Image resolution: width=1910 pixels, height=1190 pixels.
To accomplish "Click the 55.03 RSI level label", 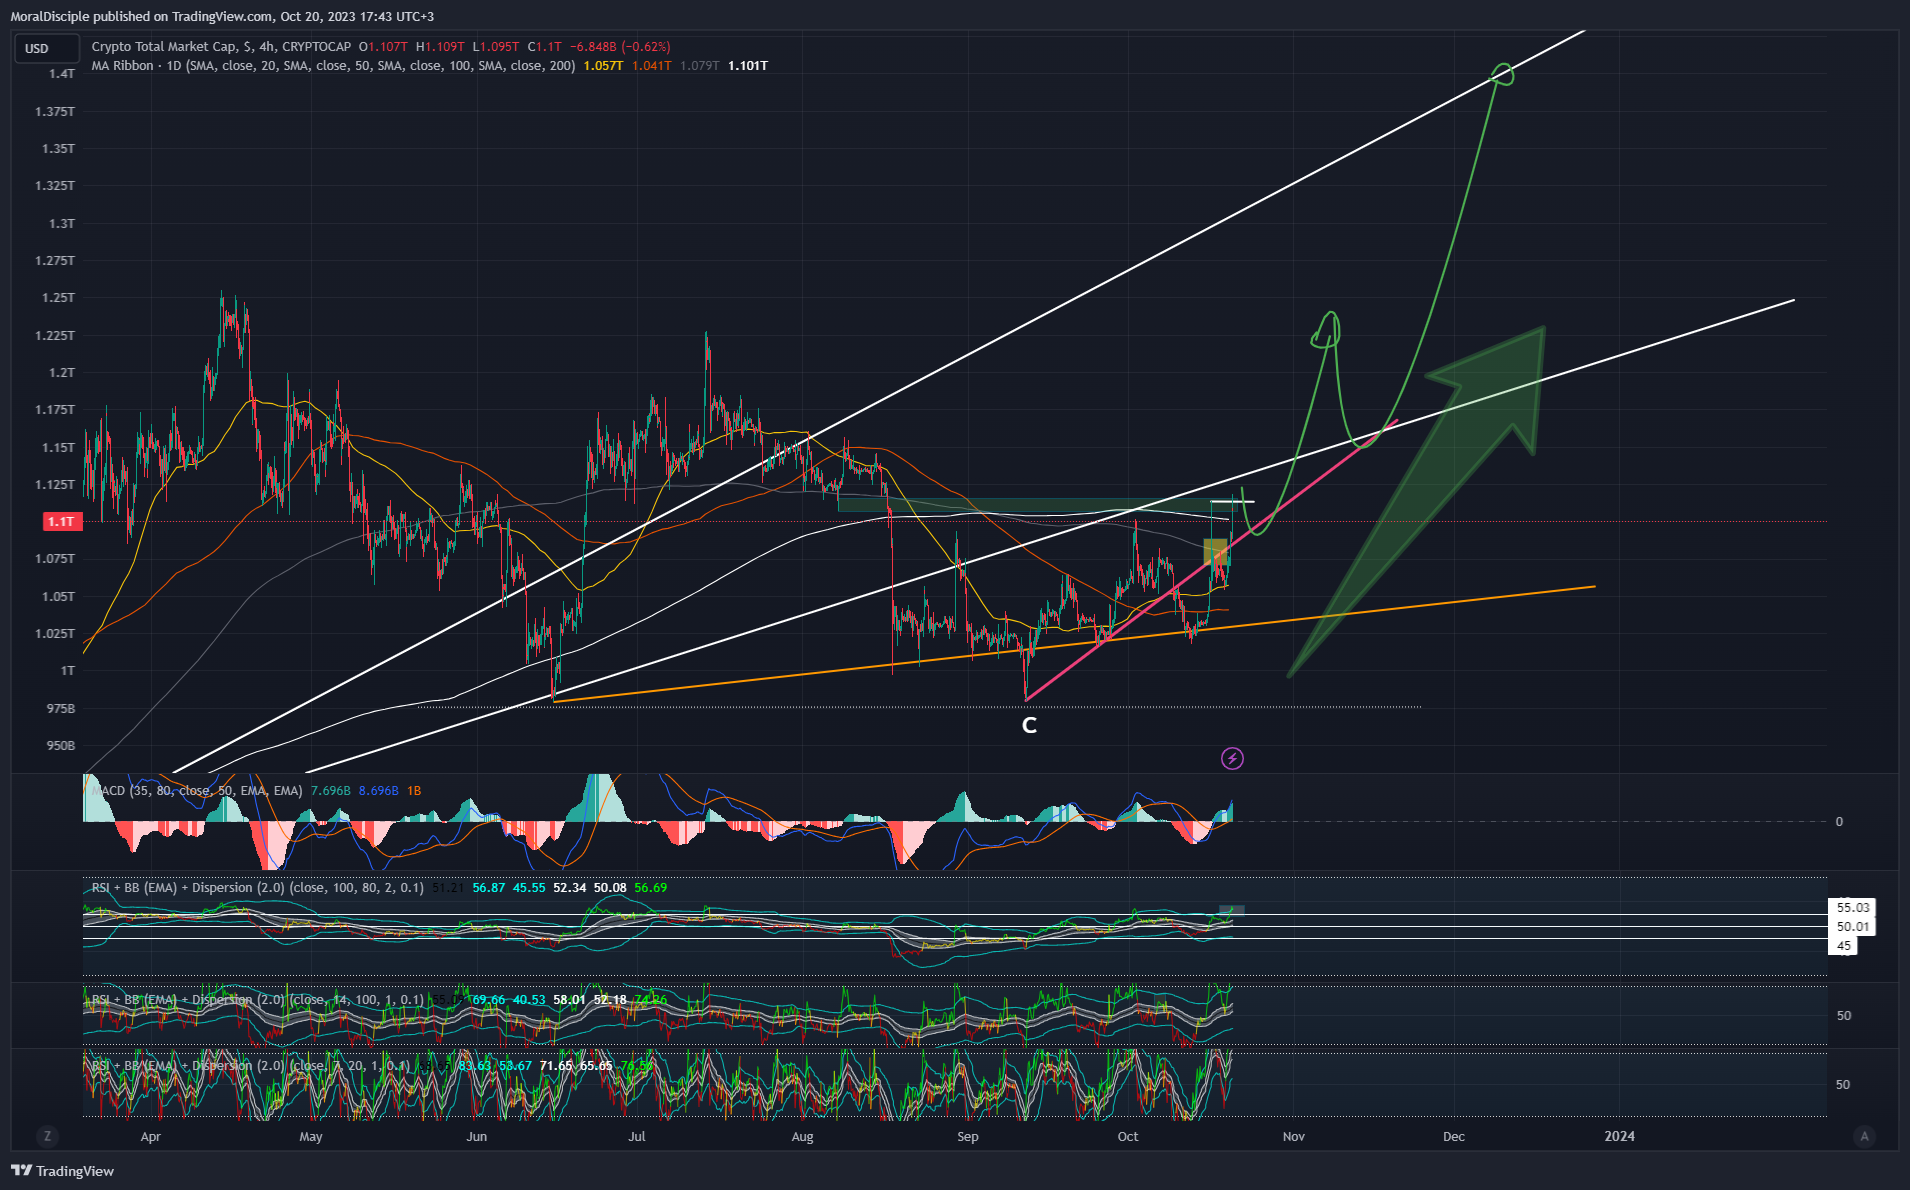I will tap(1852, 908).
